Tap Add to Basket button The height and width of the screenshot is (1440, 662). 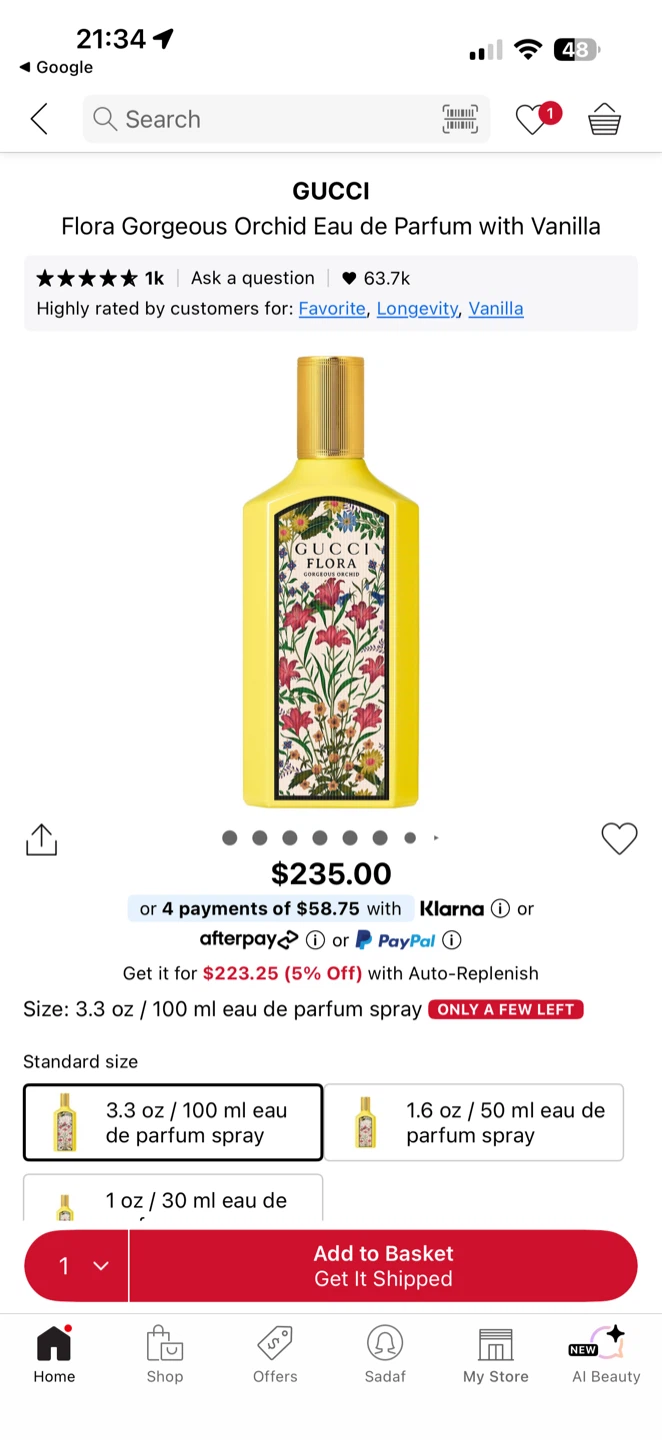coord(383,1266)
